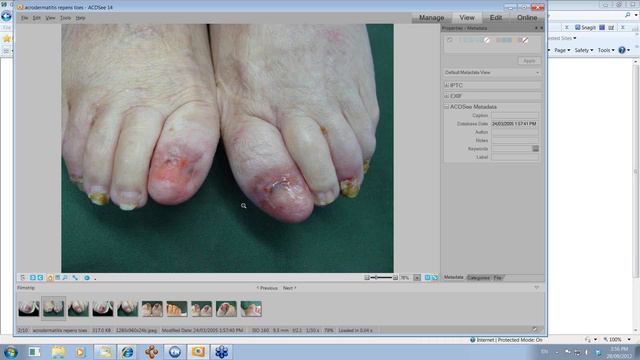The height and width of the screenshot is (360, 640).
Task: Select the sixth filmstrip thumbnail
Action: (152, 309)
